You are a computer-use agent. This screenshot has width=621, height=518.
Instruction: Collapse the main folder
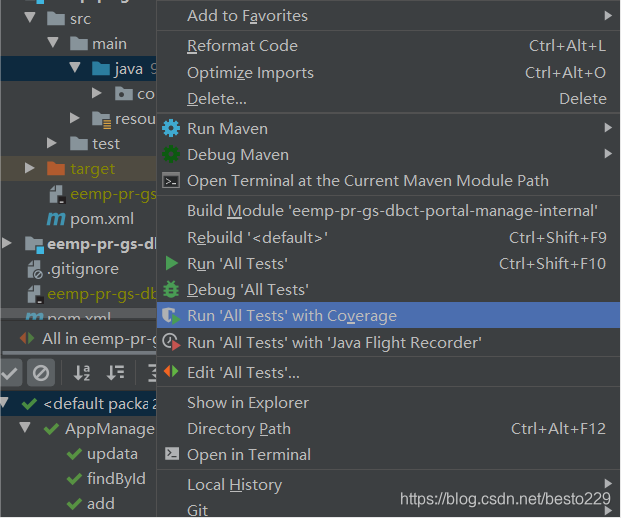tap(53, 42)
